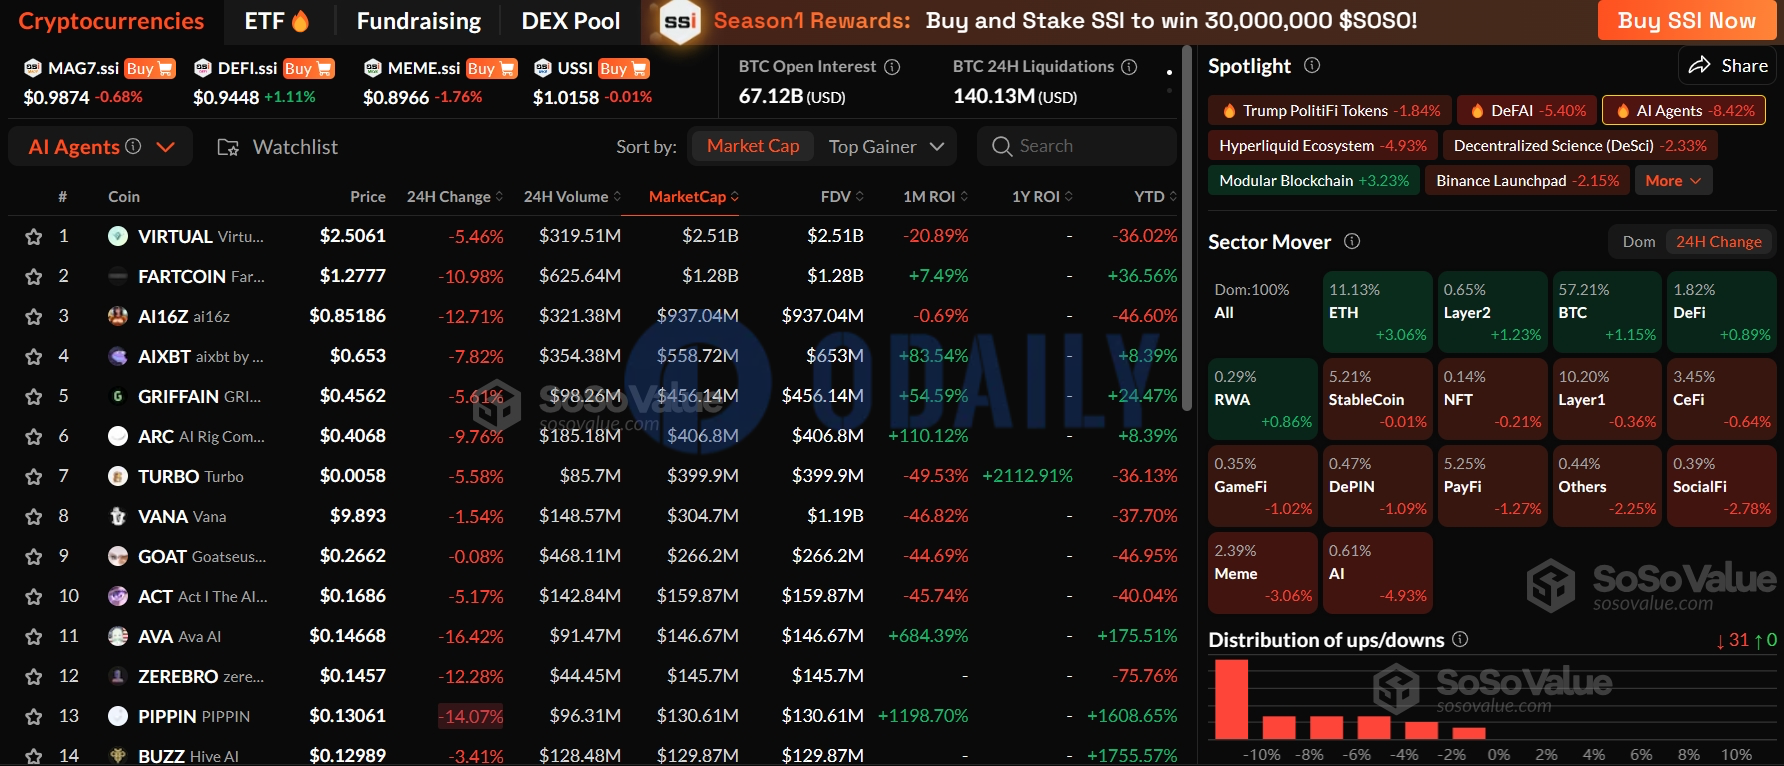
Task: Click Buy button for MAG7.ssi
Action: [149, 68]
